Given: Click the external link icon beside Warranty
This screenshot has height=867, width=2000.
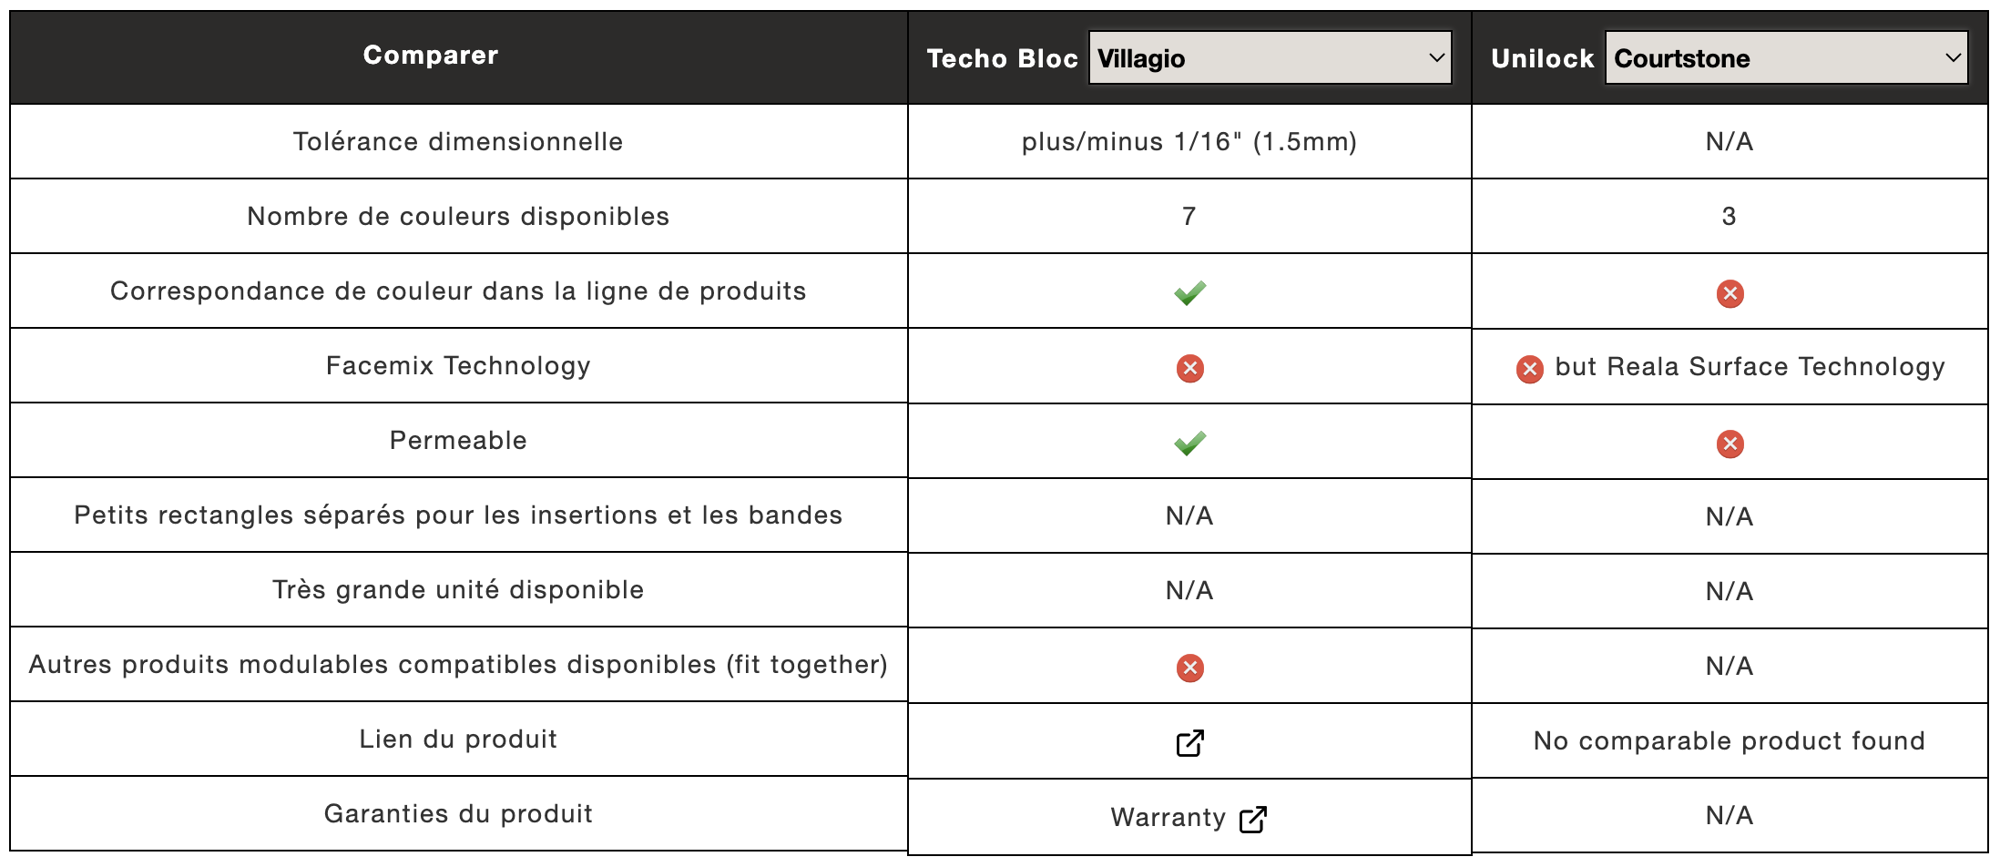Looking at the screenshot, I should click(x=1253, y=819).
